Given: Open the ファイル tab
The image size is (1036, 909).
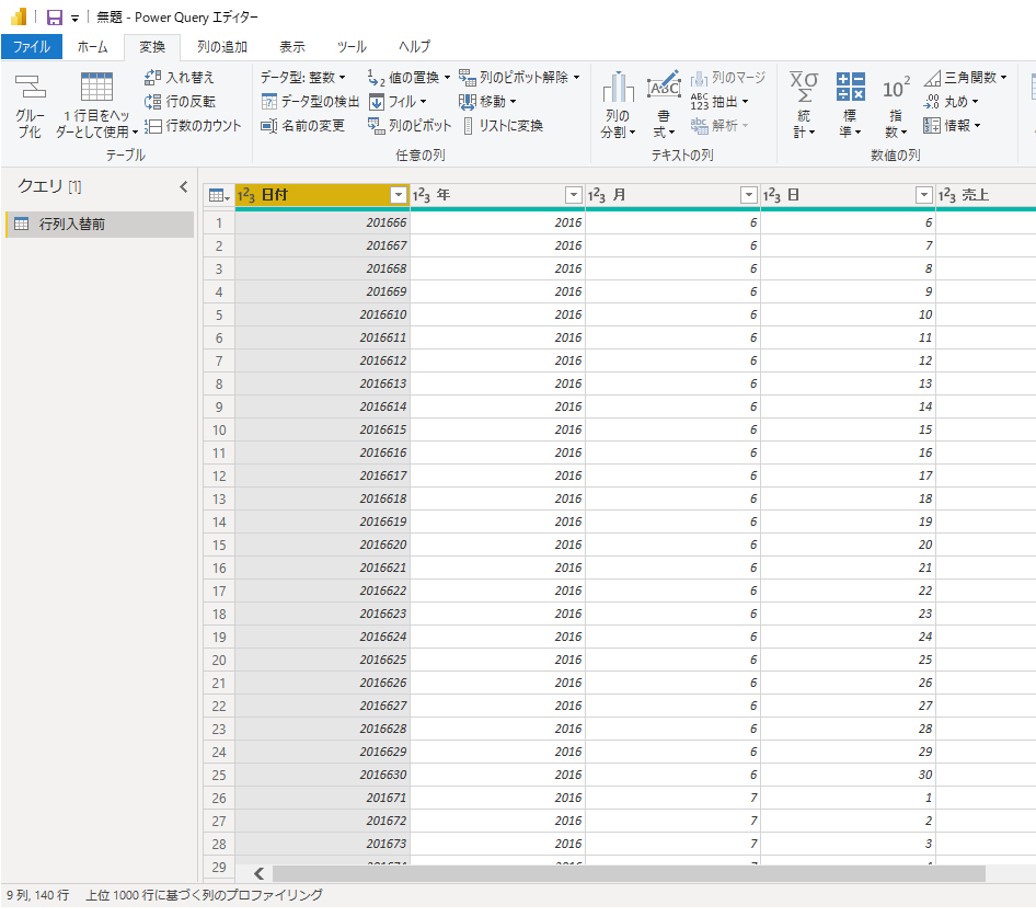Looking at the screenshot, I should pyautogui.click(x=31, y=47).
